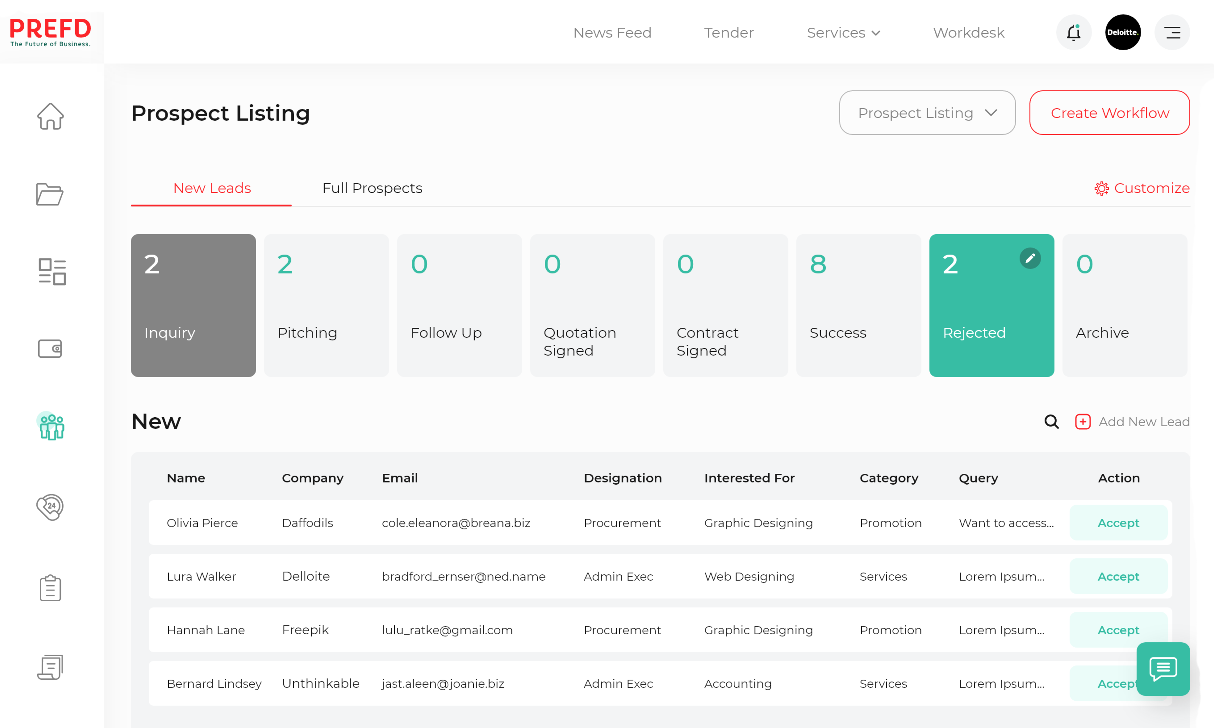Screen dimensions: 1214x728
Task: Select the Success stage card showing 8
Action: (858, 305)
